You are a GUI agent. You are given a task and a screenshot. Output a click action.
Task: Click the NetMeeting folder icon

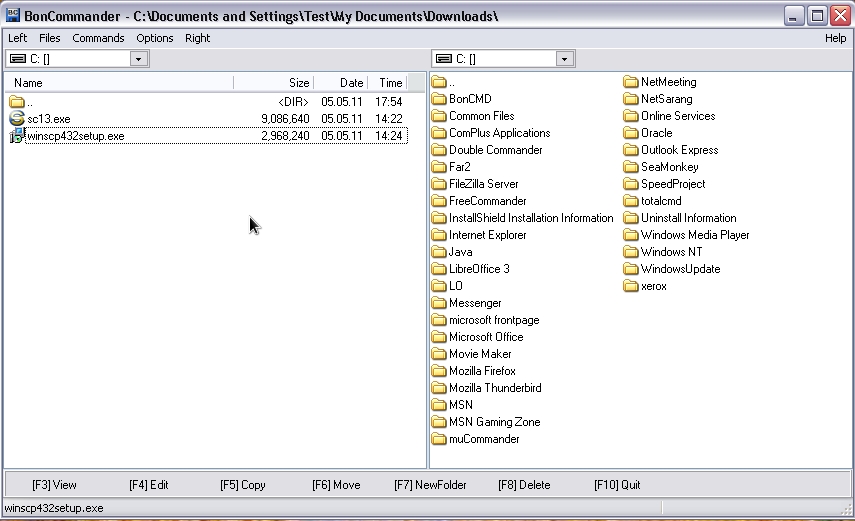coord(631,82)
